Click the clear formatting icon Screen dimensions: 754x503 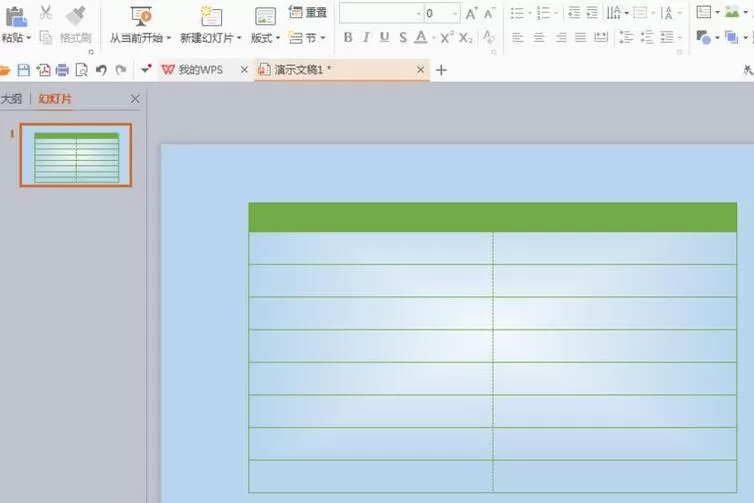pyautogui.click(x=489, y=37)
